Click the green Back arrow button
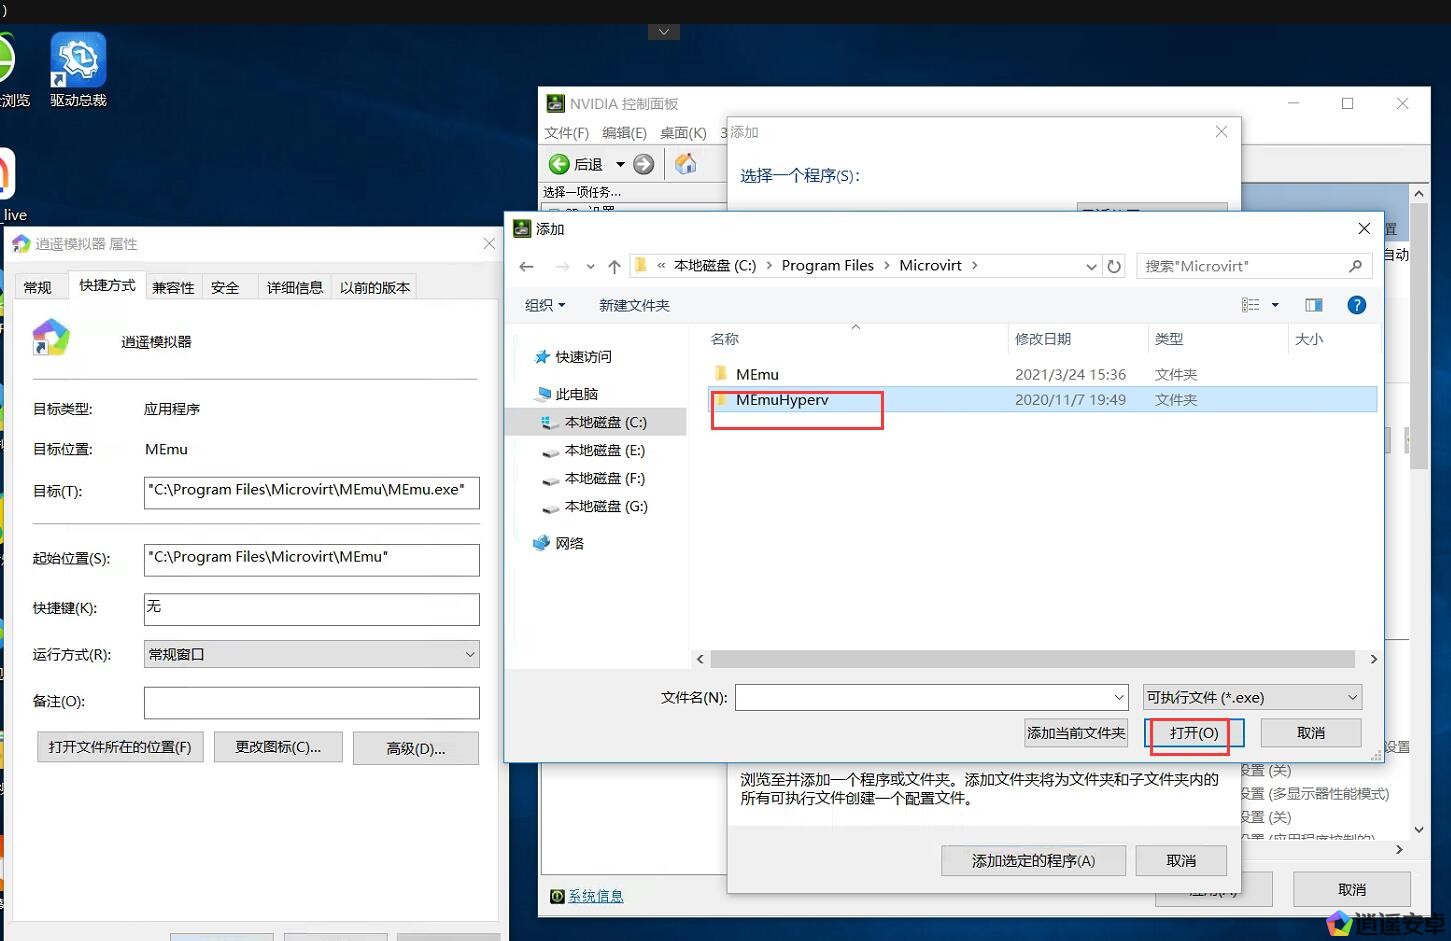The height and width of the screenshot is (941, 1451). (x=560, y=164)
